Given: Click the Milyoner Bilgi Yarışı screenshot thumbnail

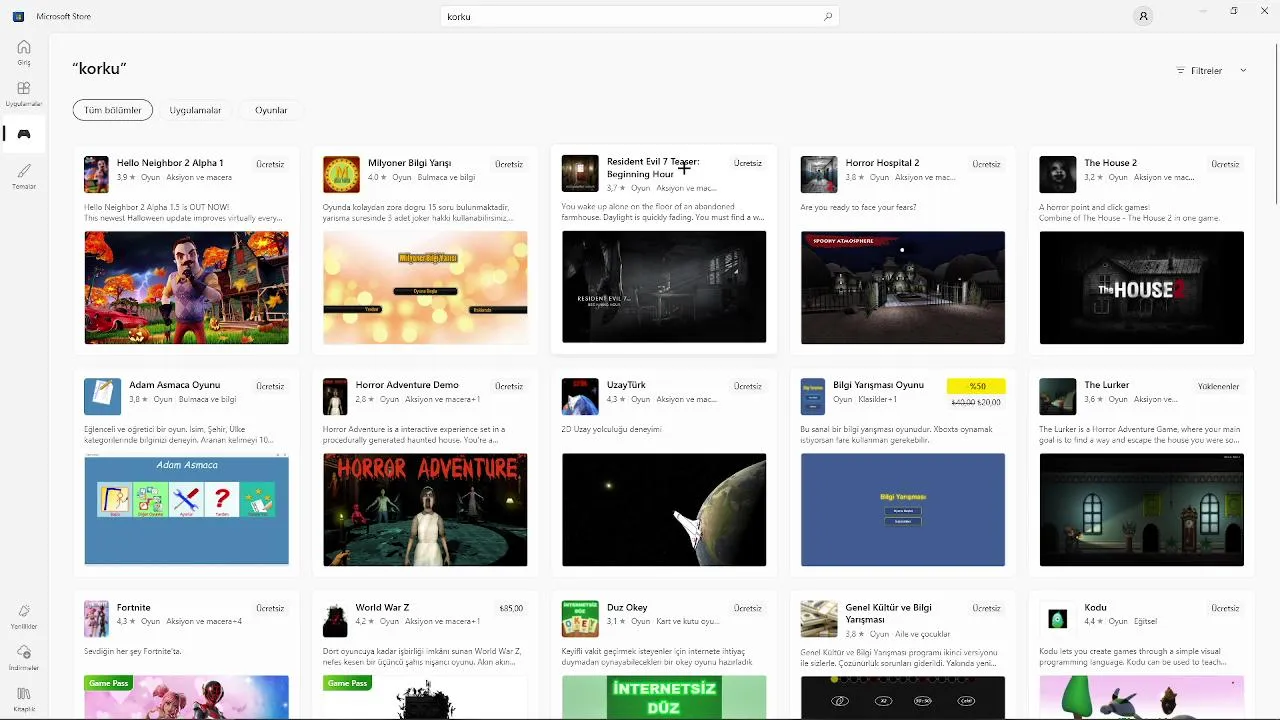Looking at the screenshot, I should point(425,288).
